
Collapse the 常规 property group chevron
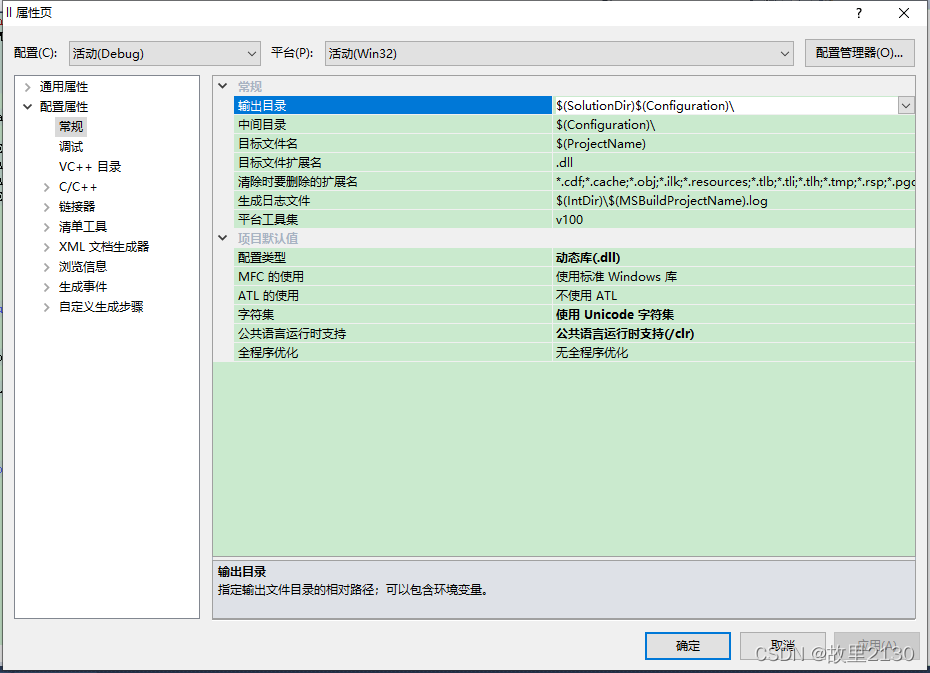223,86
